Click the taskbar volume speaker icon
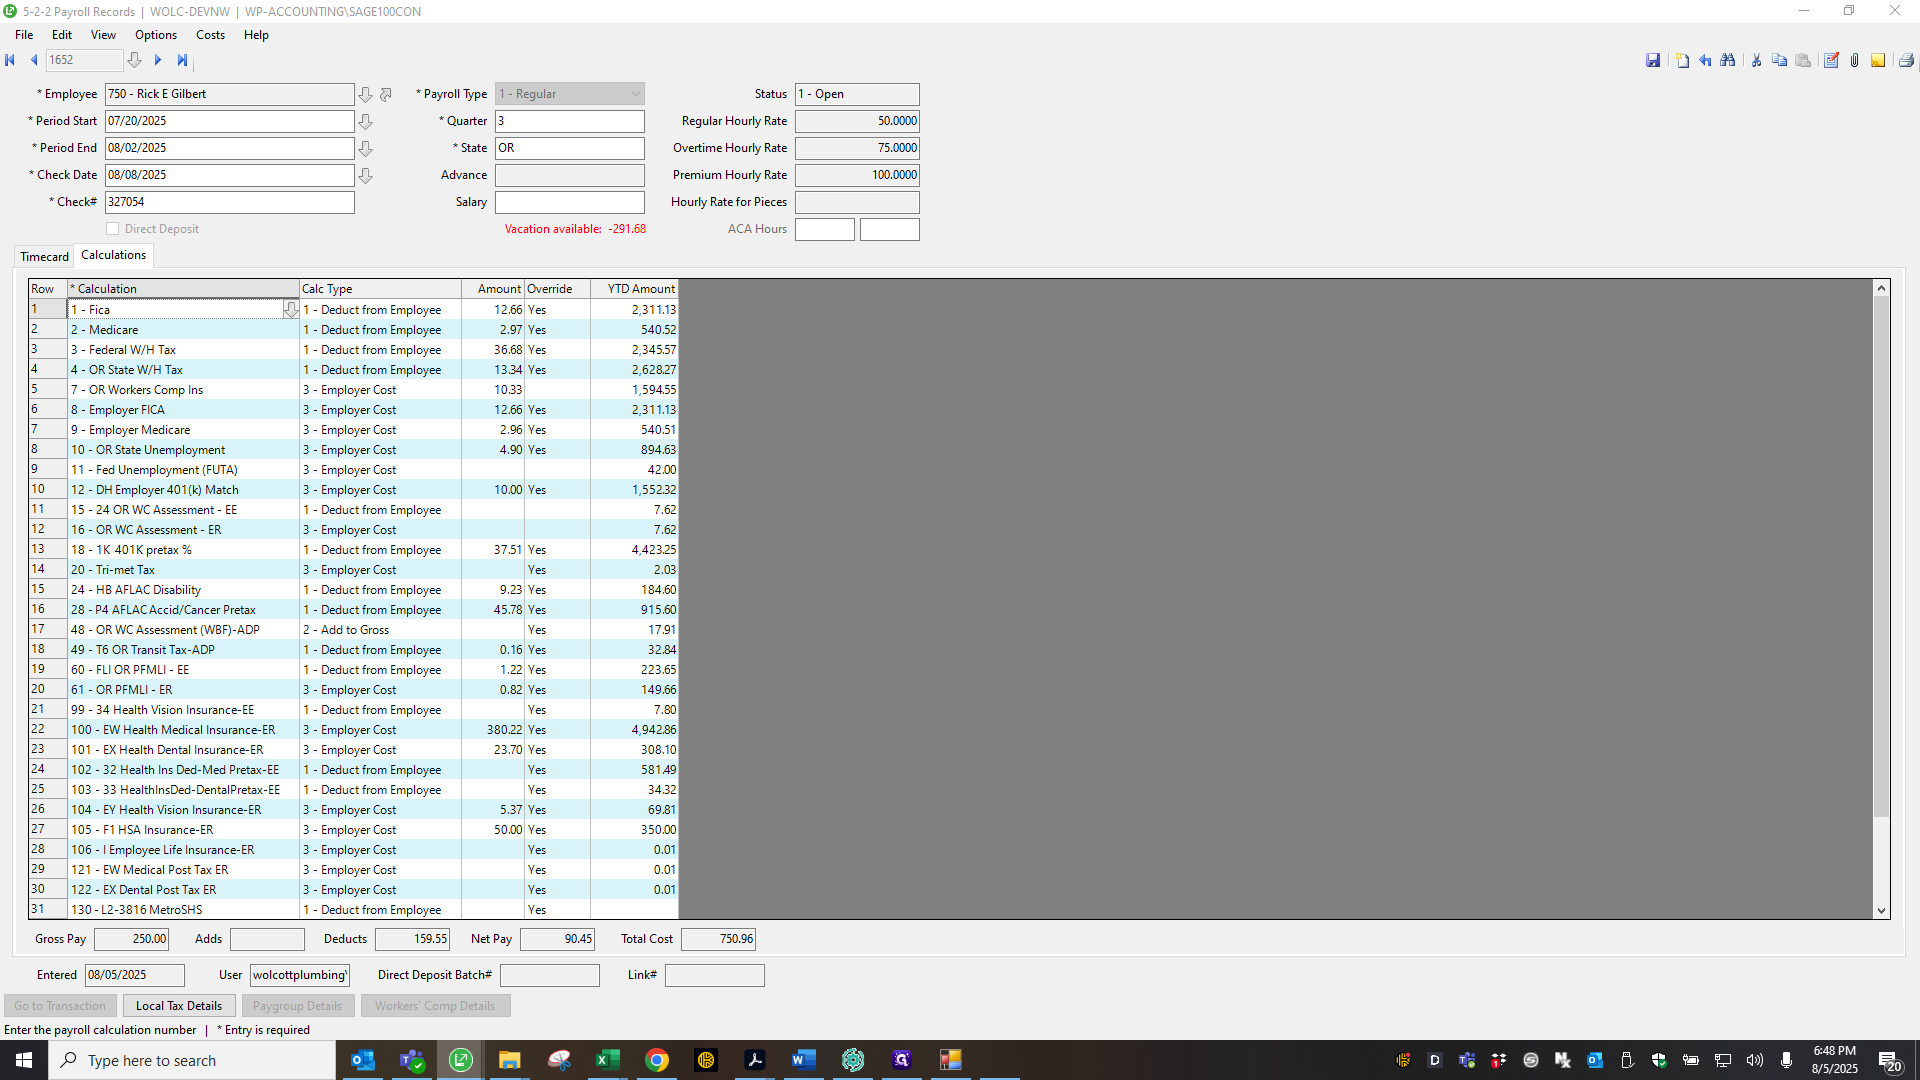1920x1080 pixels. pos(1755,1060)
